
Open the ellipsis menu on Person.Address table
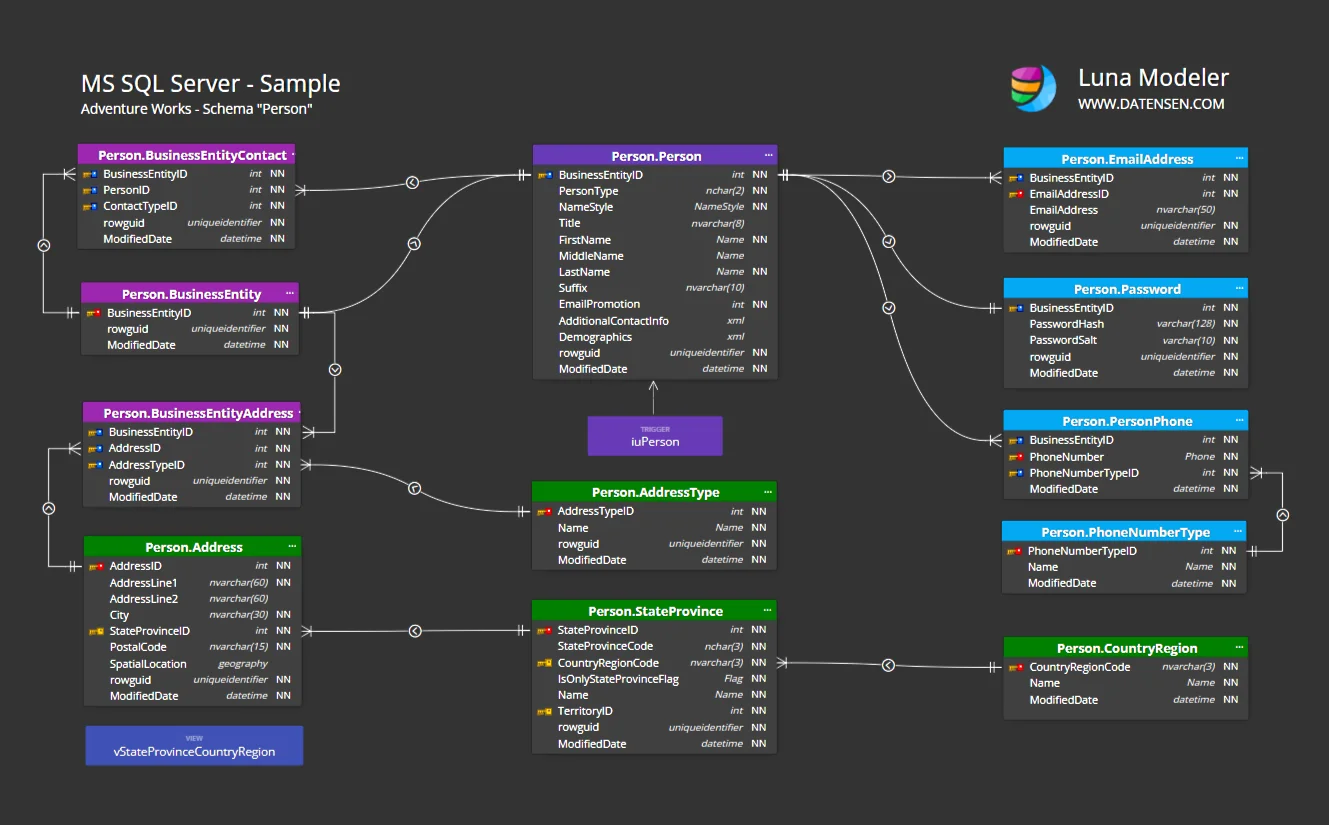292,547
